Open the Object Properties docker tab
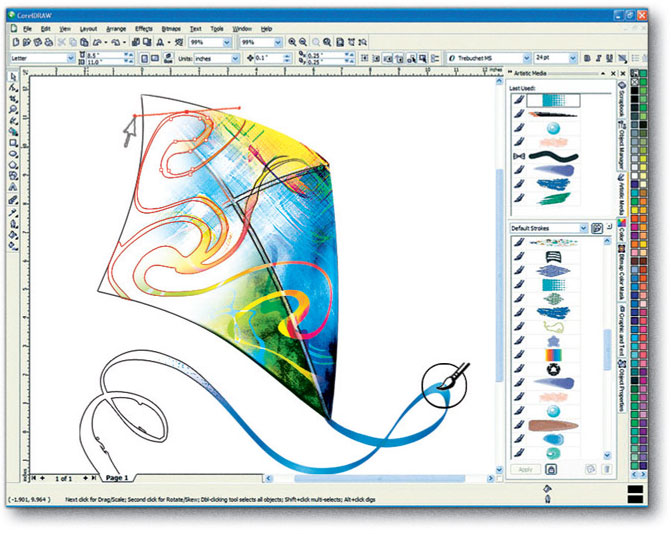Screen dimensions: 671x534 621,386
